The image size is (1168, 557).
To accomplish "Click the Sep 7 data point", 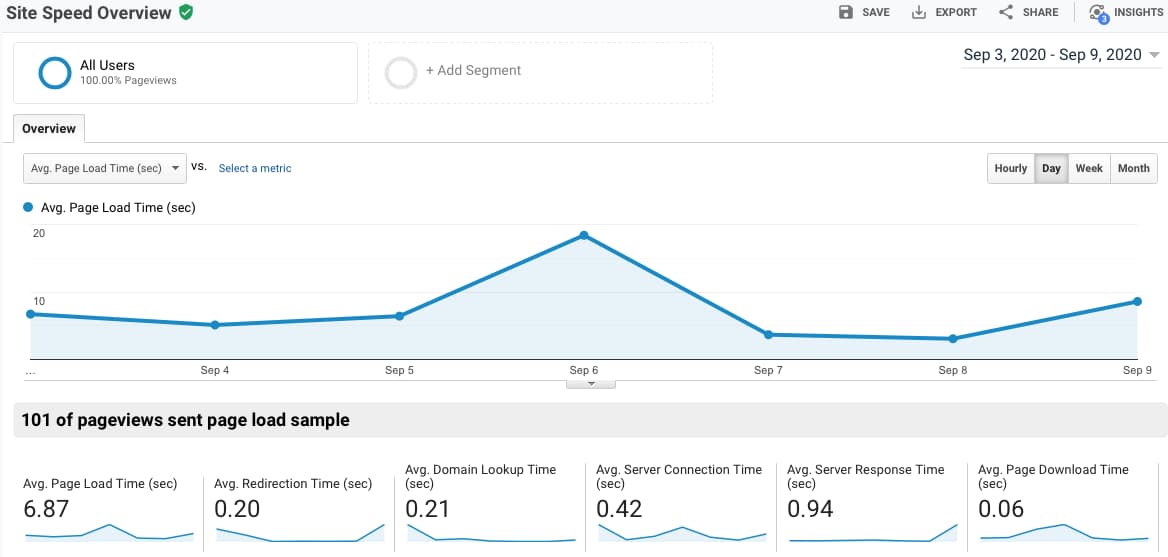I will (768, 334).
